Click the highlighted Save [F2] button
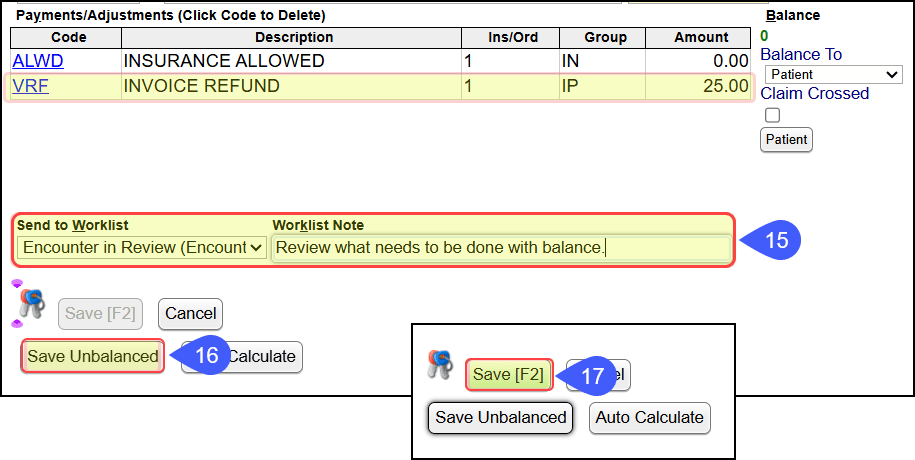The height and width of the screenshot is (460, 915). point(509,374)
